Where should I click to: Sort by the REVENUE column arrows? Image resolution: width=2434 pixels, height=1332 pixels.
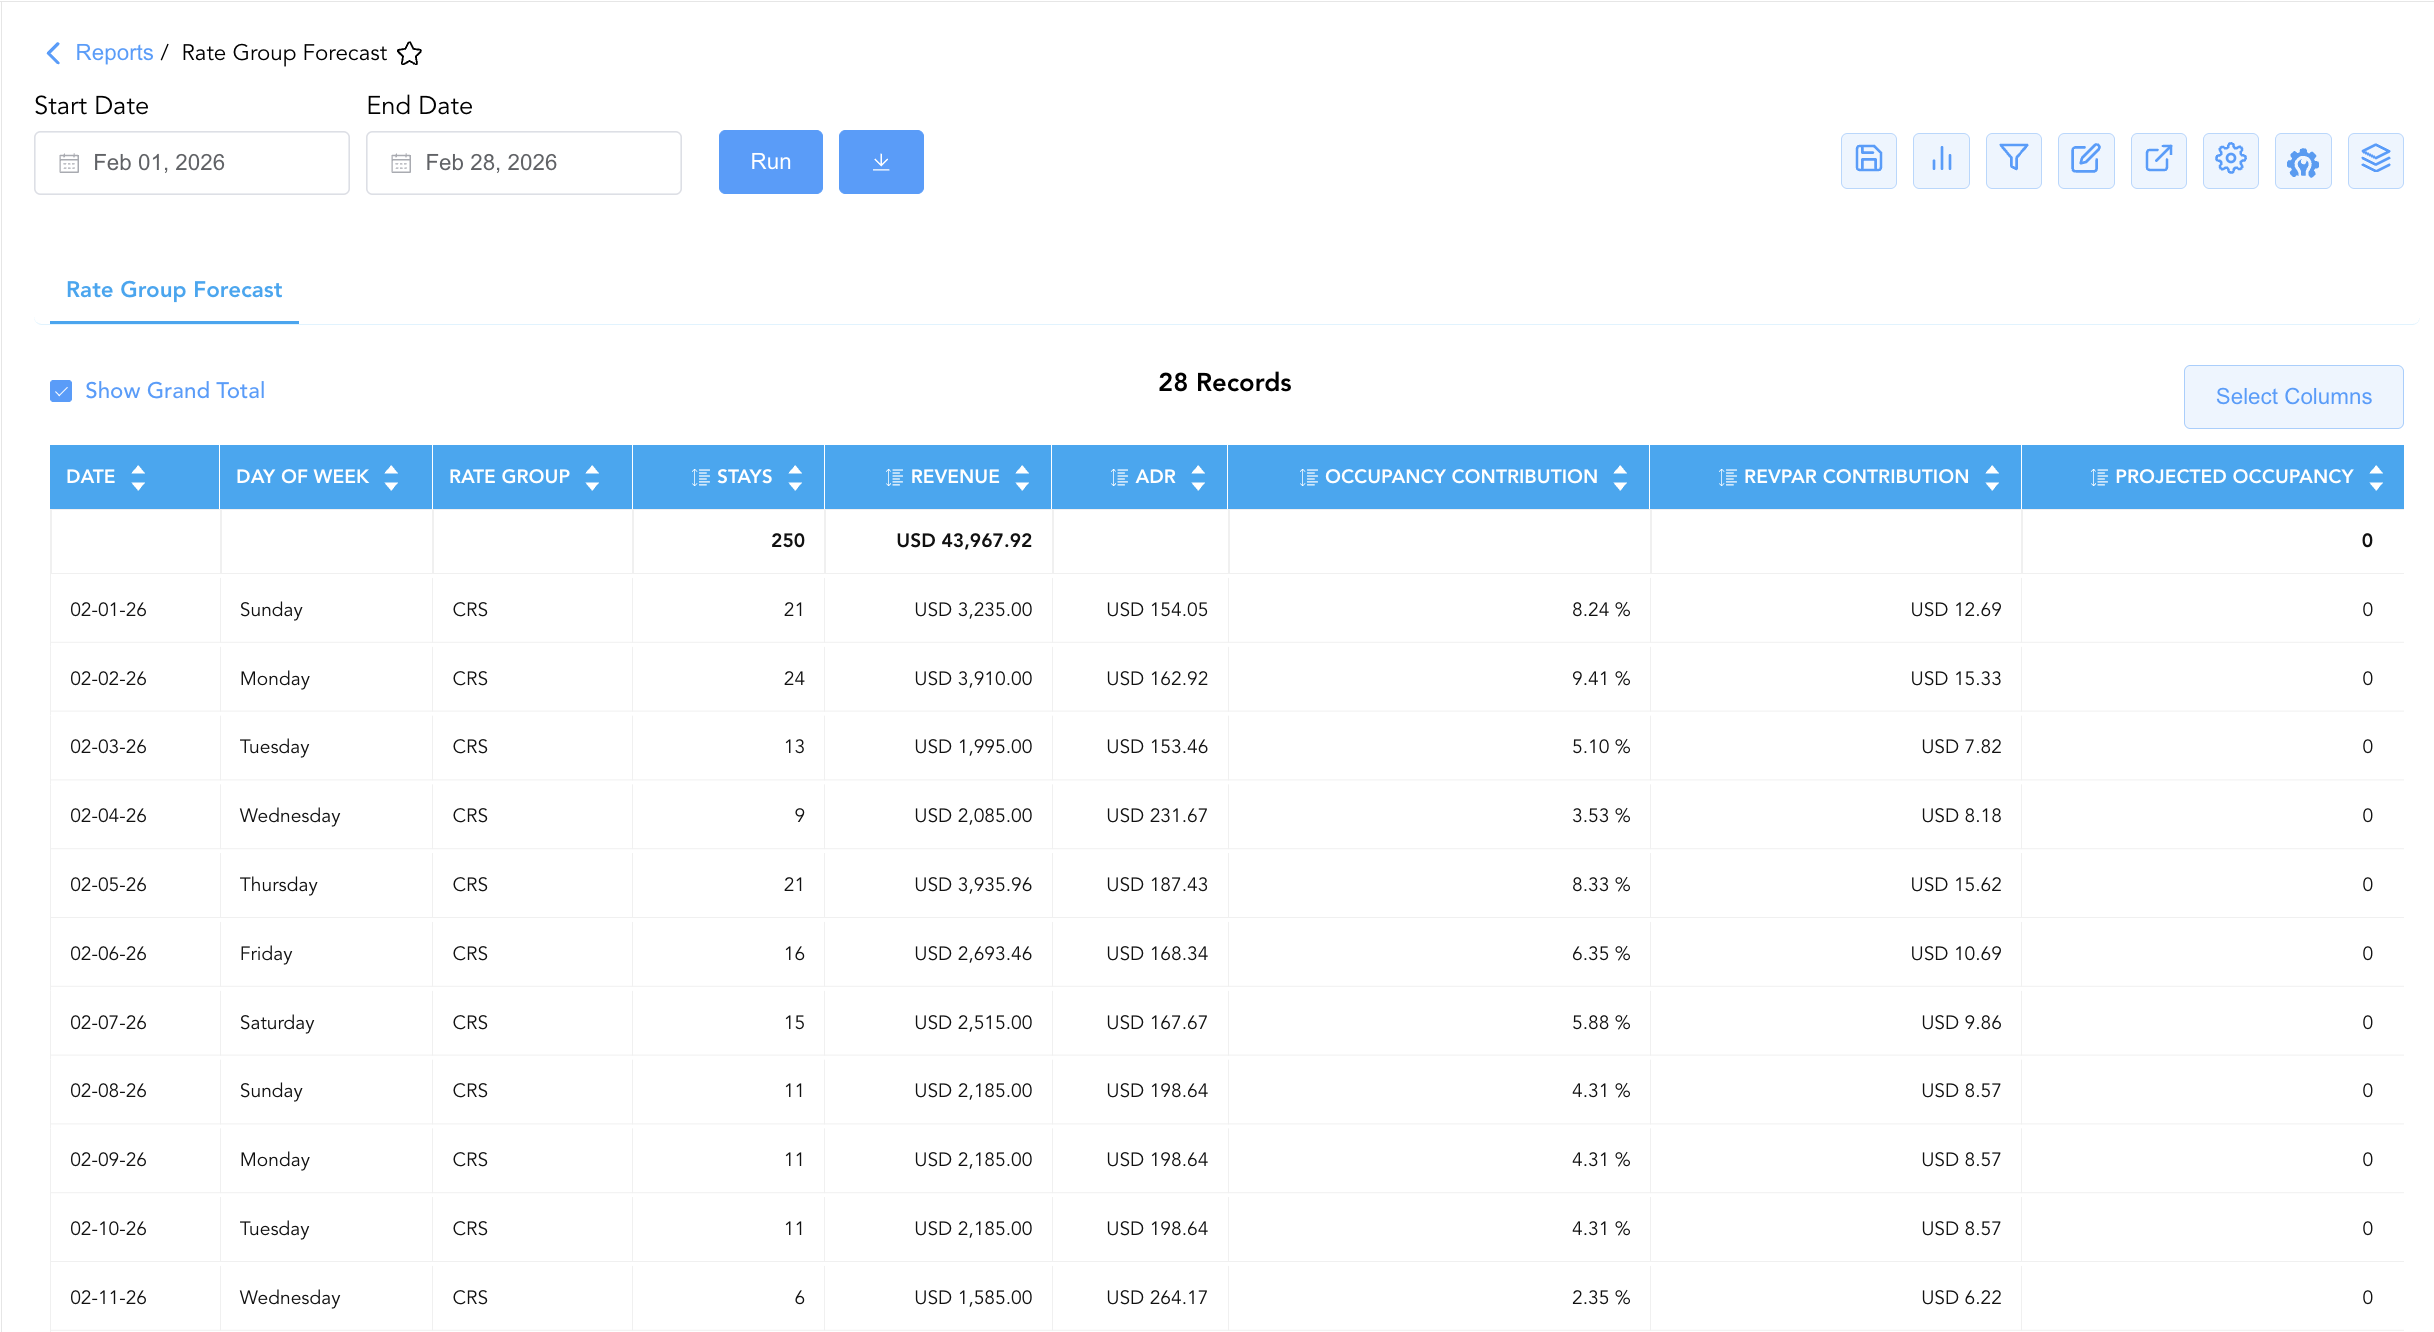coord(1022,477)
